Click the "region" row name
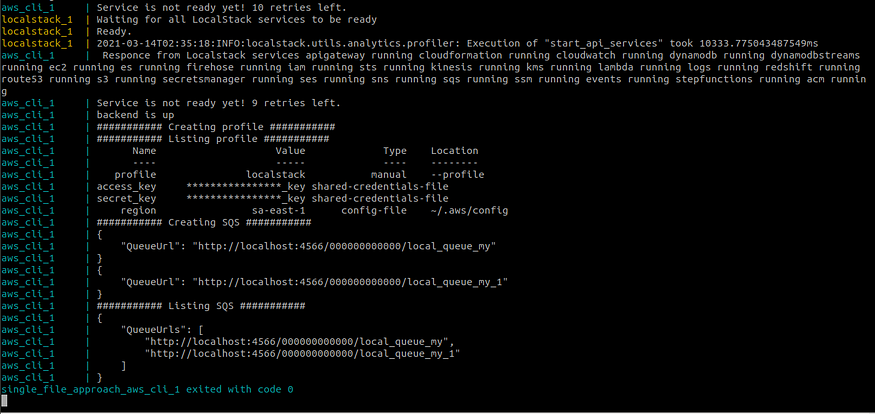Image resolution: width=875 pixels, height=414 pixels. (x=138, y=211)
